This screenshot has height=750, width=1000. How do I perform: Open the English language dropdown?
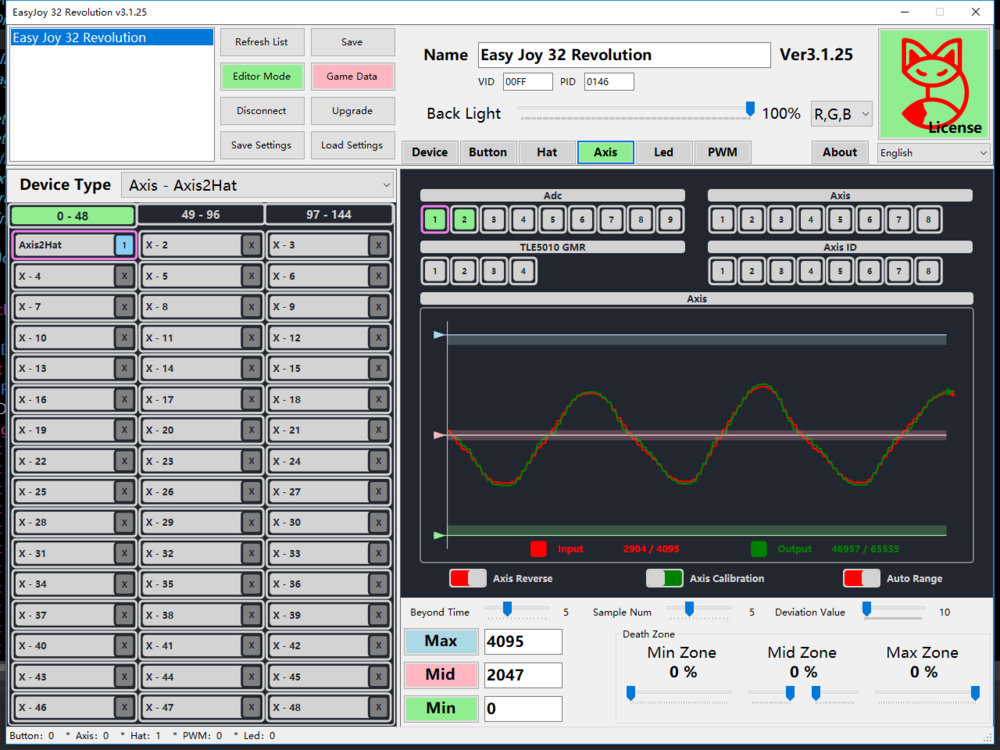coord(933,153)
